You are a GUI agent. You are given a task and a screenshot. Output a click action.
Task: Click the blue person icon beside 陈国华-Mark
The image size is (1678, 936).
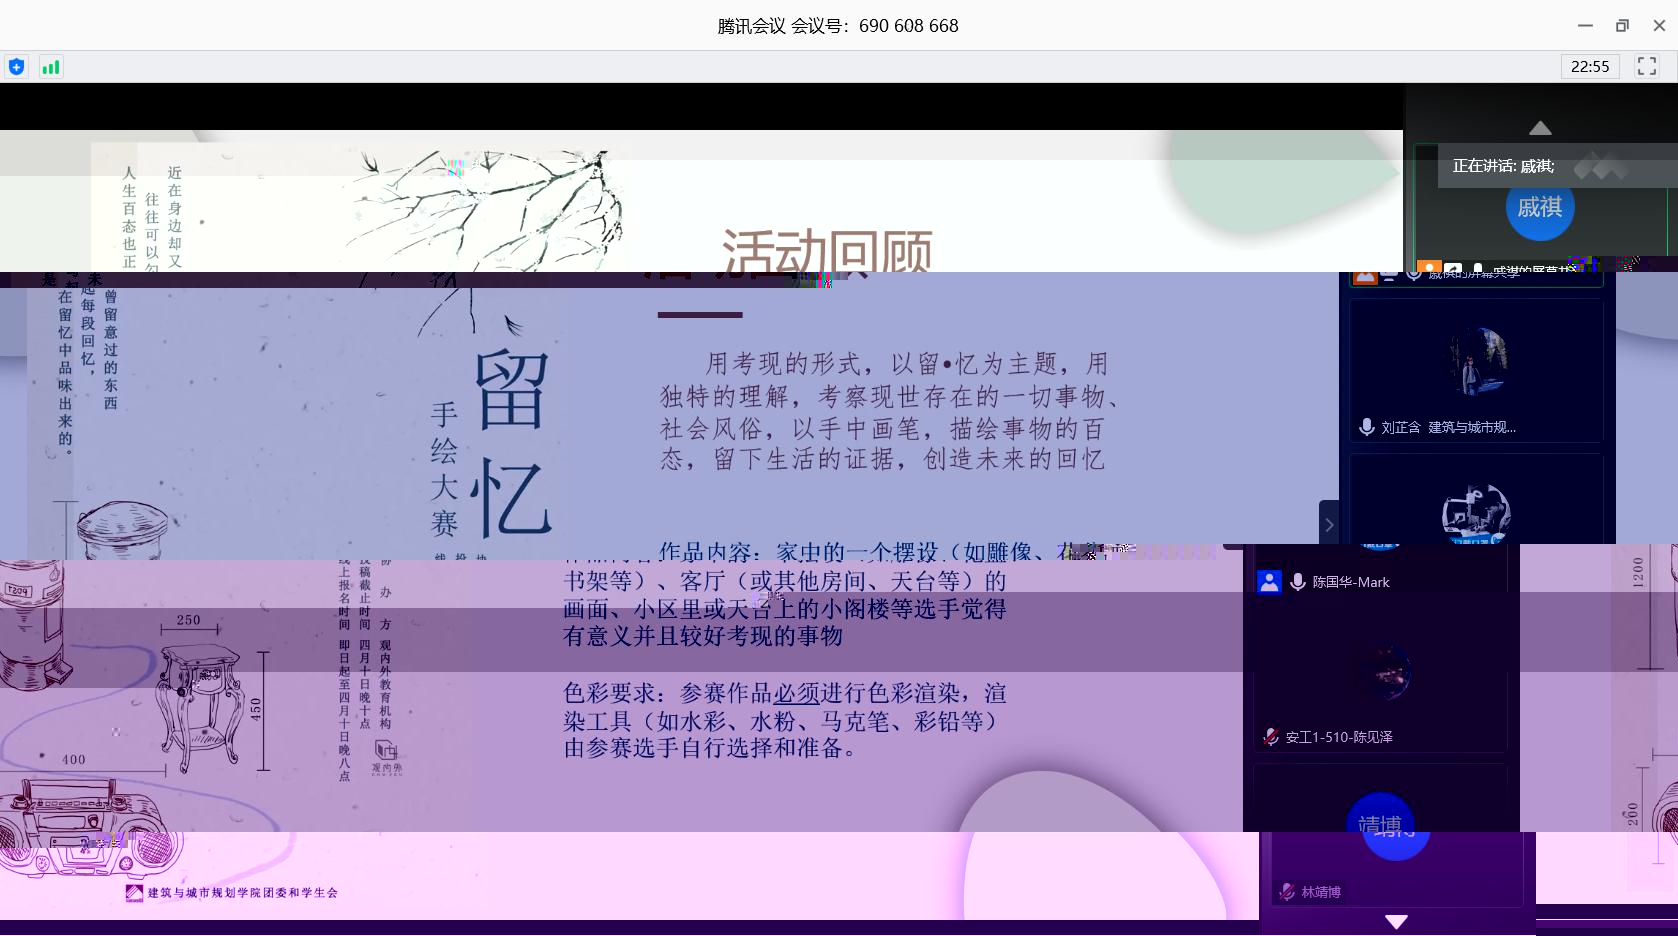[x=1269, y=582]
